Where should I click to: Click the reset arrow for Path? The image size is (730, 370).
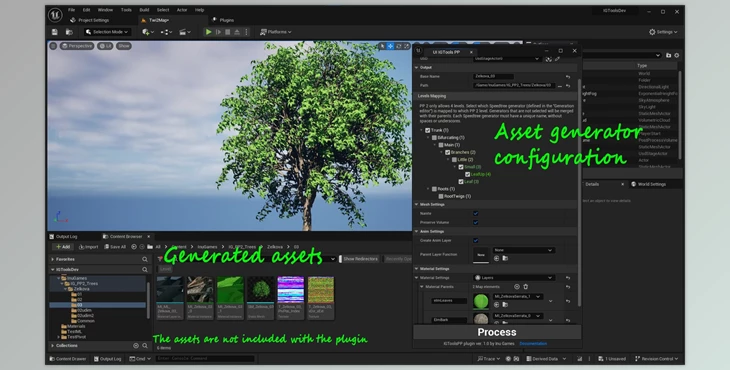568,86
